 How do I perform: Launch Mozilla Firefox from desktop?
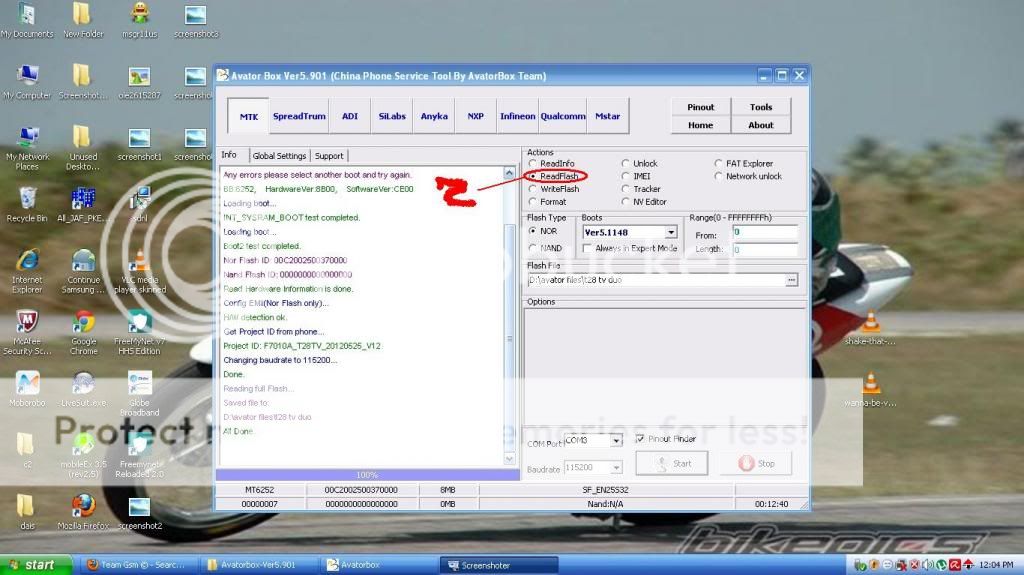click(83, 512)
